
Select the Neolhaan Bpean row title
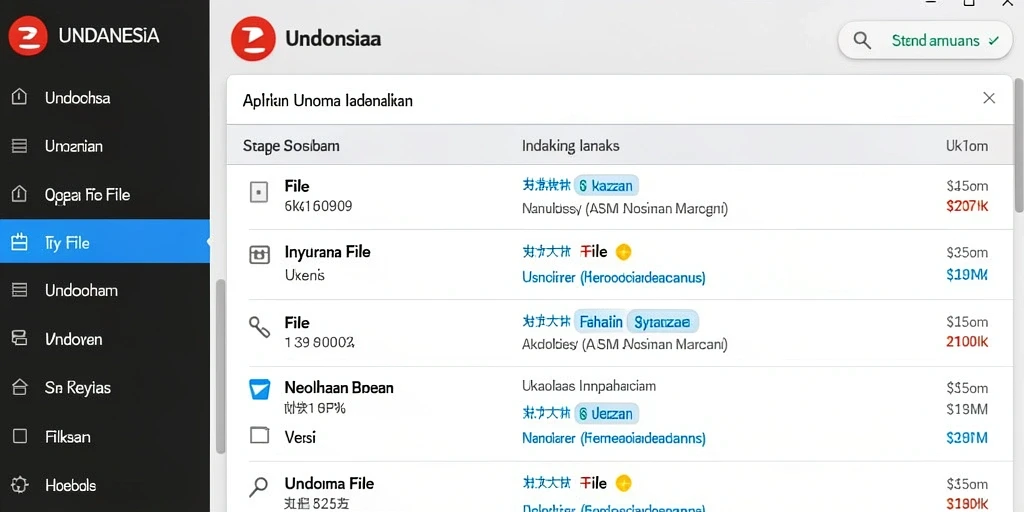[x=339, y=387]
